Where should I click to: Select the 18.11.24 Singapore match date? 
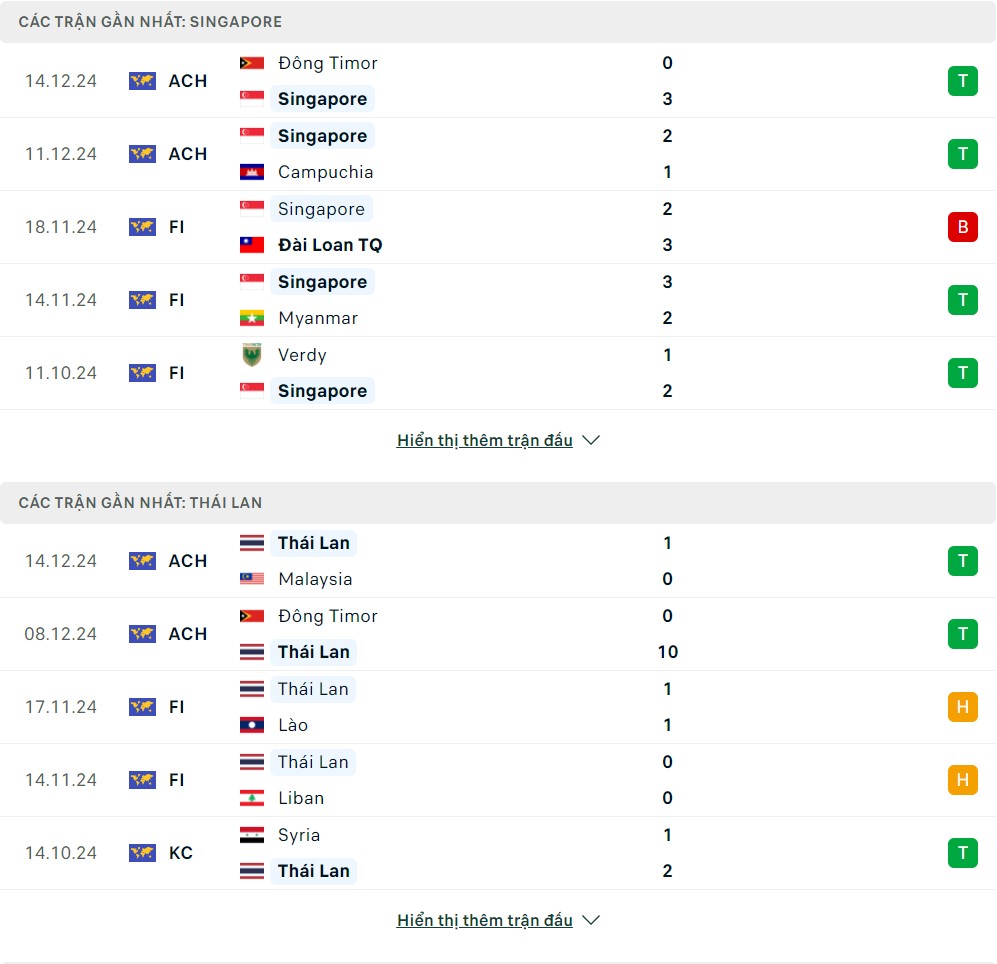[x=61, y=227]
